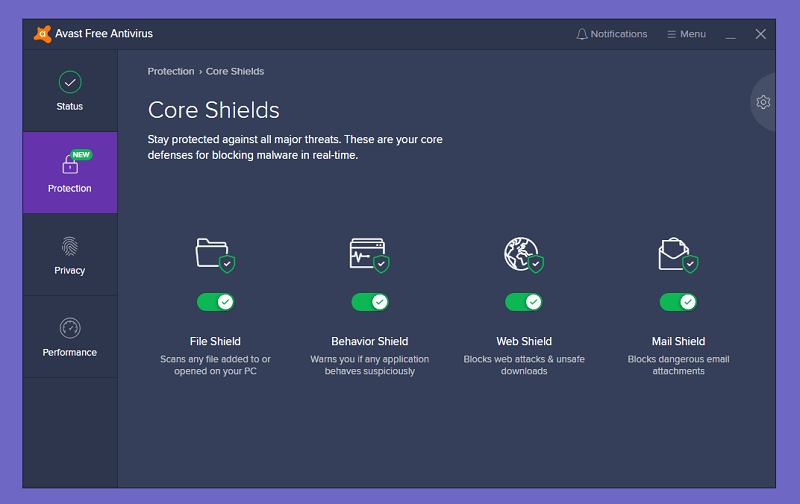Click the Web Shield globe icon
This screenshot has height=504, width=800.
pyautogui.click(x=524, y=255)
